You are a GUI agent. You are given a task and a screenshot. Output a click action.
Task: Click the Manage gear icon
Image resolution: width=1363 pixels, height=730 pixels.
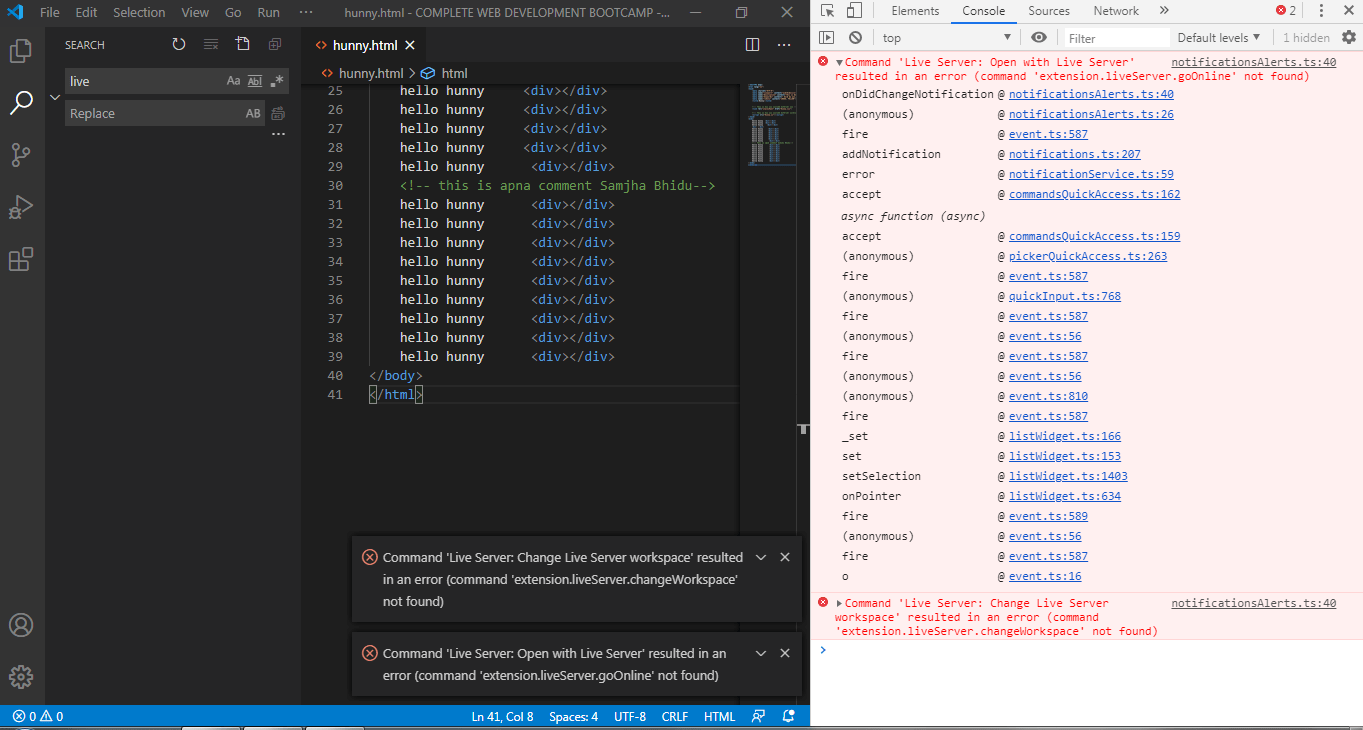pos(21,677)
